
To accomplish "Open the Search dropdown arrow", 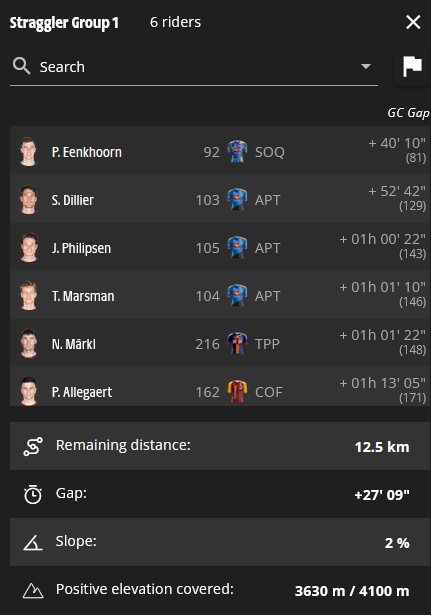I will point(366,66).
